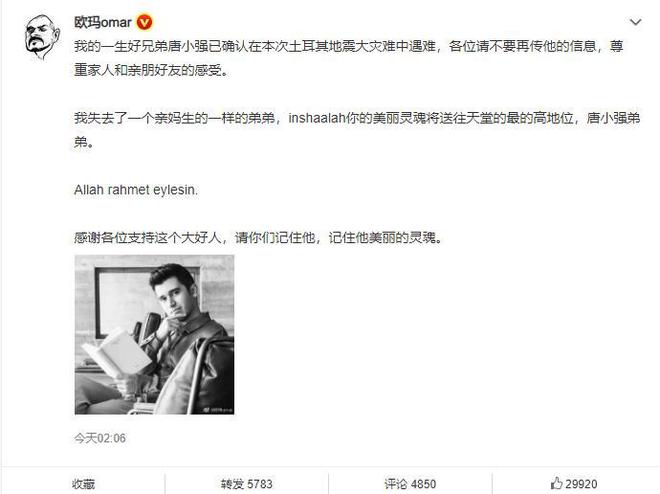Screen dimensions: 660x494
Task: Click the Allah rahmet eylesin line
Action: [x=136, y=190]
